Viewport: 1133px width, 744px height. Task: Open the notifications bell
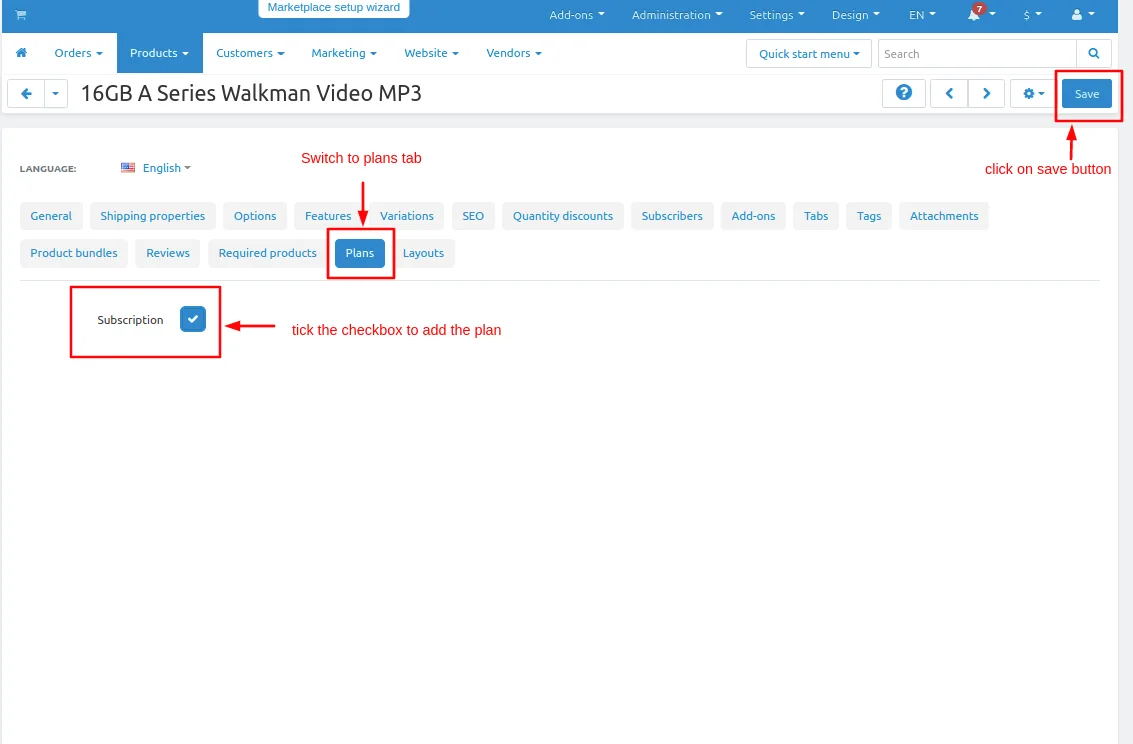coord(974,14)
